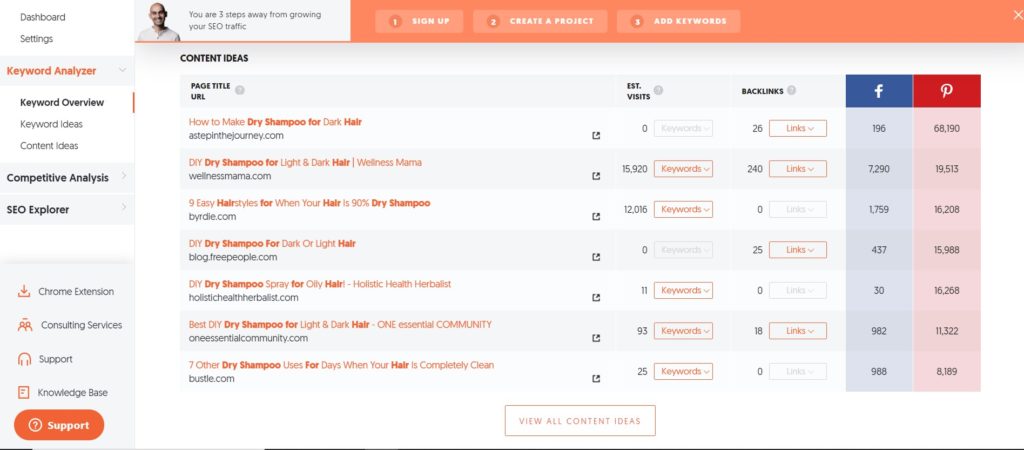Click the Pinterest column header icon
The width and height of the screenshot is (1024, 450).
point(946,91)
